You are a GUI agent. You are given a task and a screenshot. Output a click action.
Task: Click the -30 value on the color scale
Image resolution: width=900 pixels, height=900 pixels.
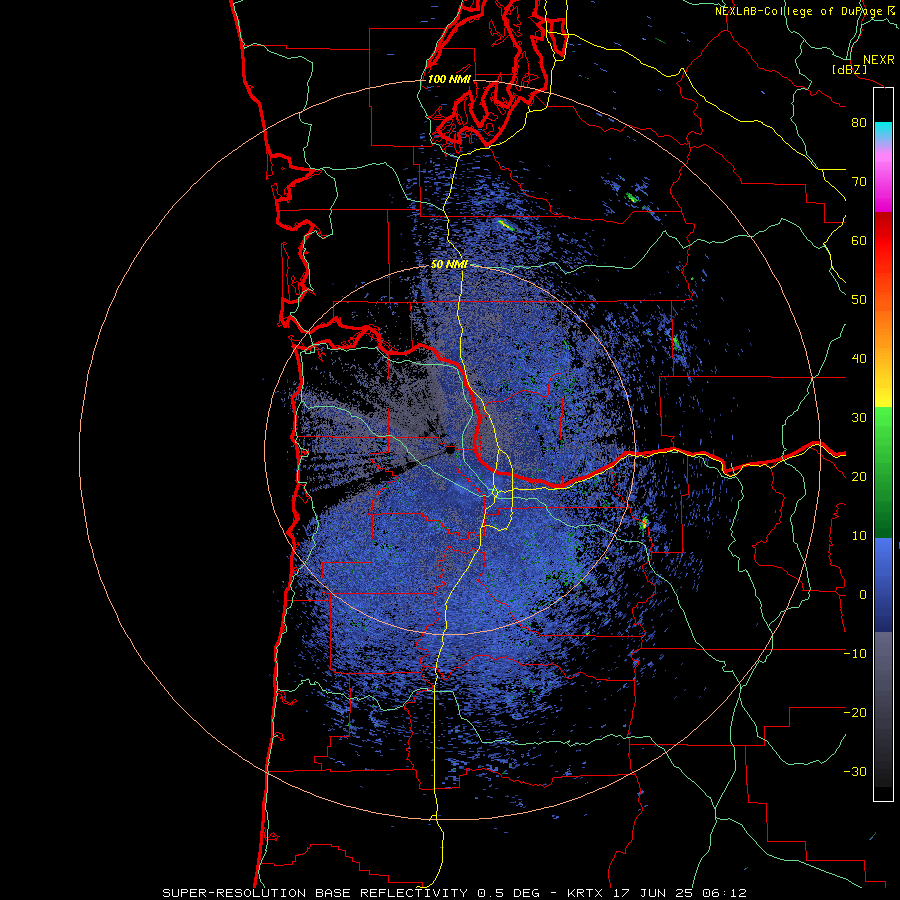(x=855, y=771)
